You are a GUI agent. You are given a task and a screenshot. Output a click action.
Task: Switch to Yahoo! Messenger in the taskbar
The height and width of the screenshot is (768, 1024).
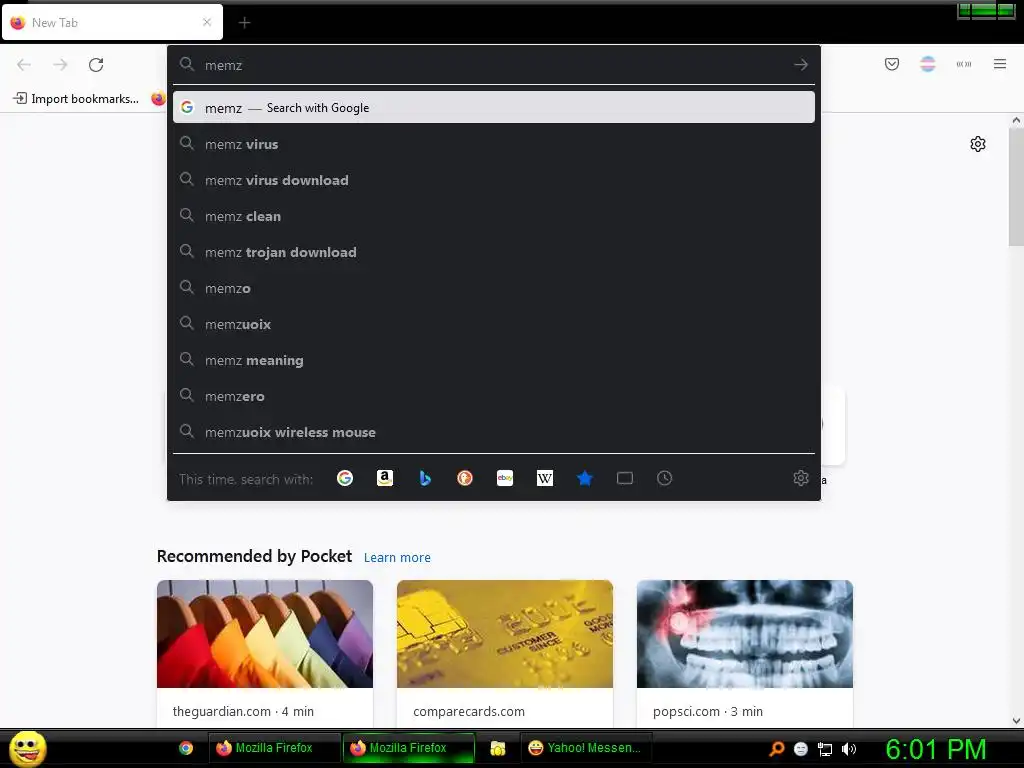[x=586, y=748]
